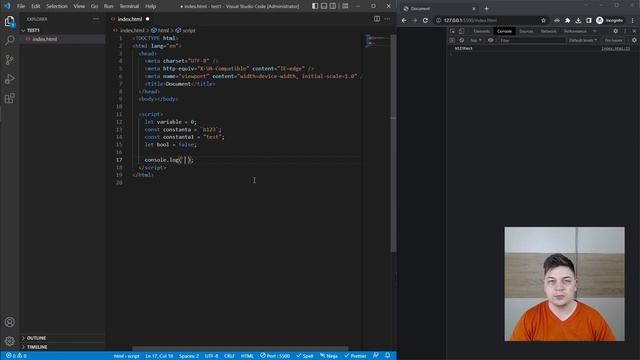Select the index.html editor tab
Viewport: 640px width, 360px height.
[x=130, y=19]
